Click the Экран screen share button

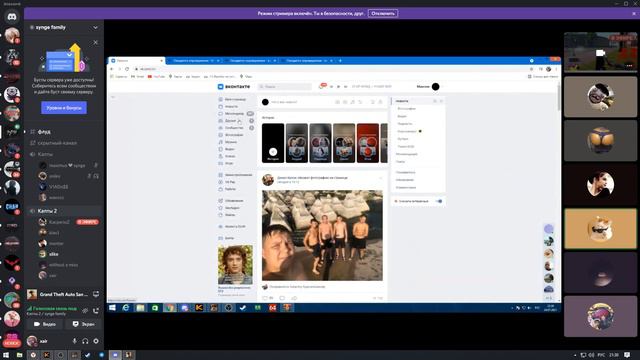83,324
